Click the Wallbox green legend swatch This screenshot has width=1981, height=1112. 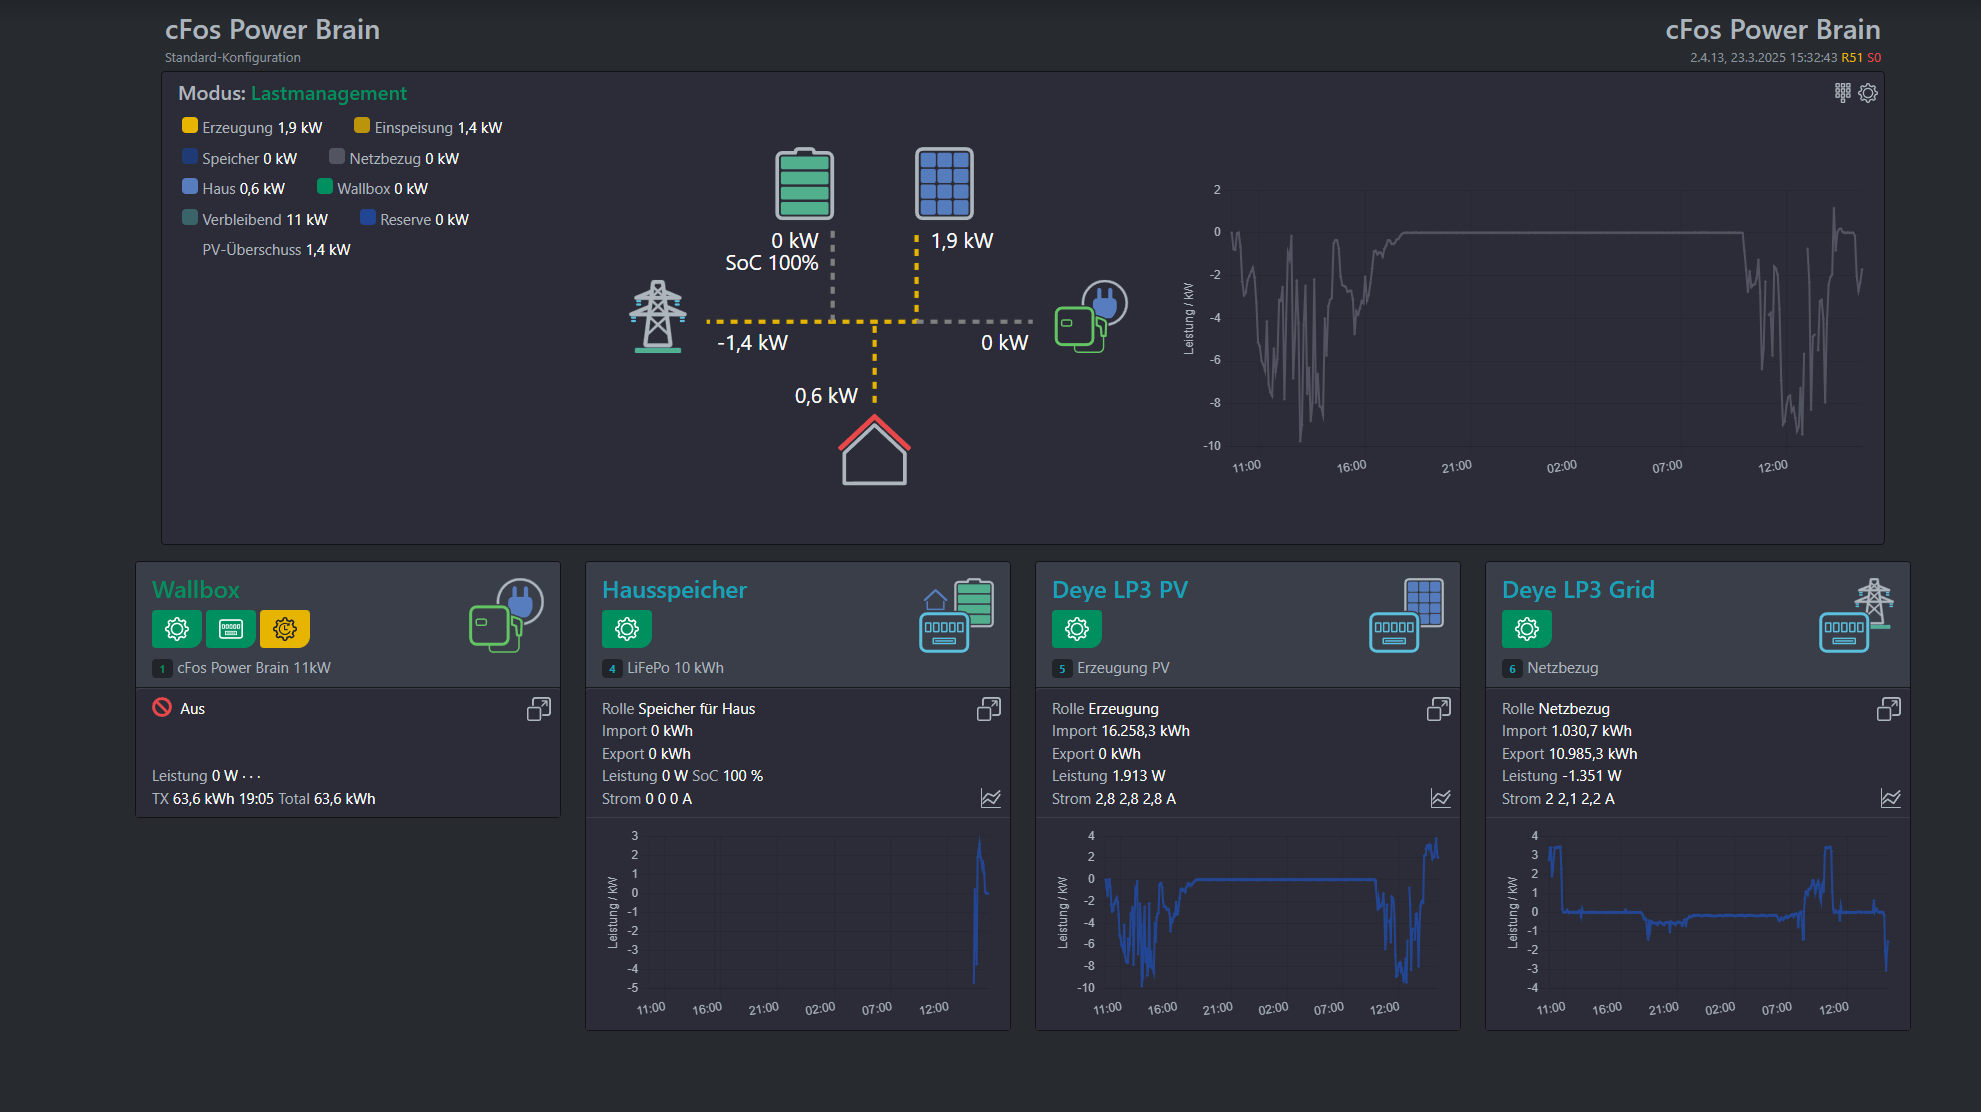(x=325, y=186)
